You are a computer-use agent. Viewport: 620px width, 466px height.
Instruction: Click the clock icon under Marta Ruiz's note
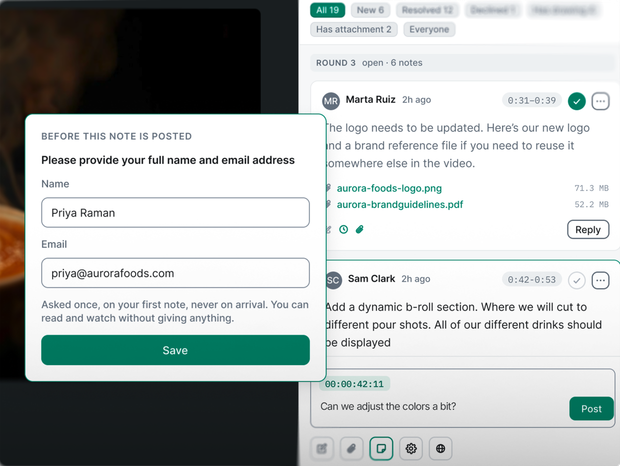point(344,229)
